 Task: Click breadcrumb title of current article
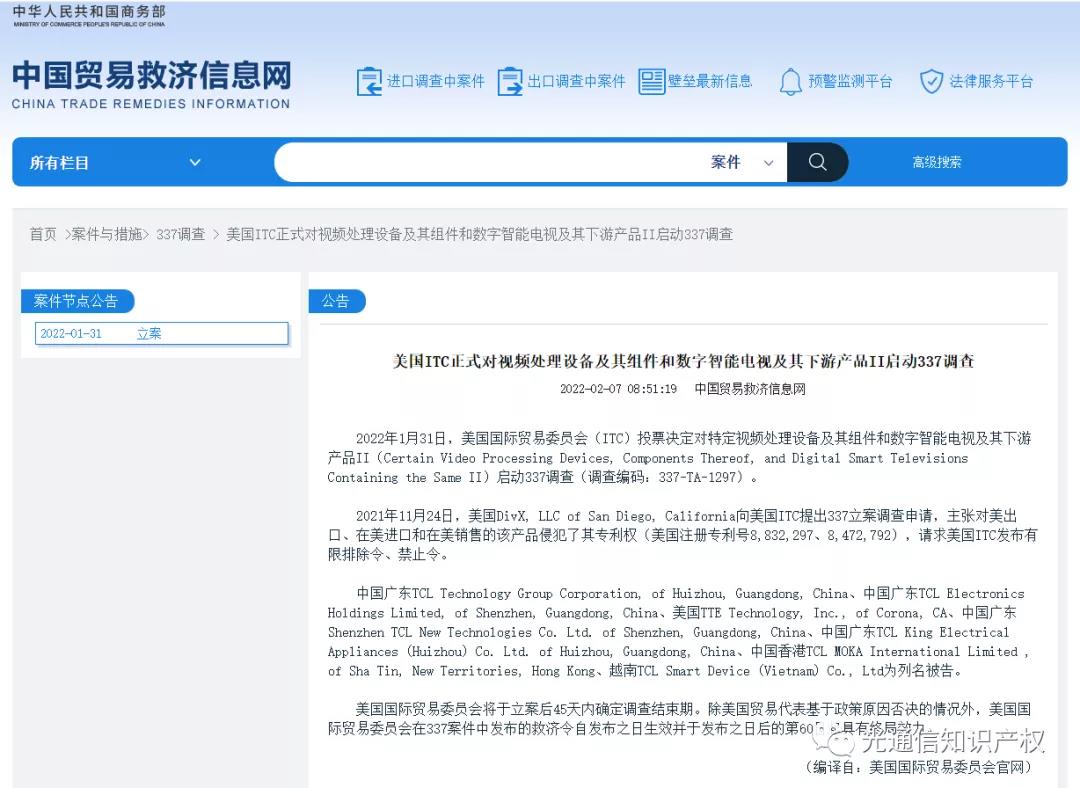point(479,234)
